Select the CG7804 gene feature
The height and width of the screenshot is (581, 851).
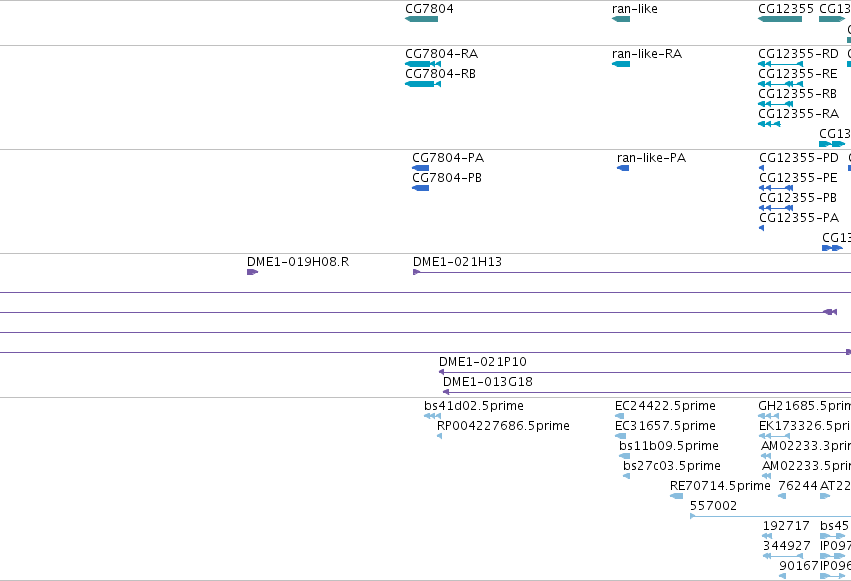coord(421,19)
